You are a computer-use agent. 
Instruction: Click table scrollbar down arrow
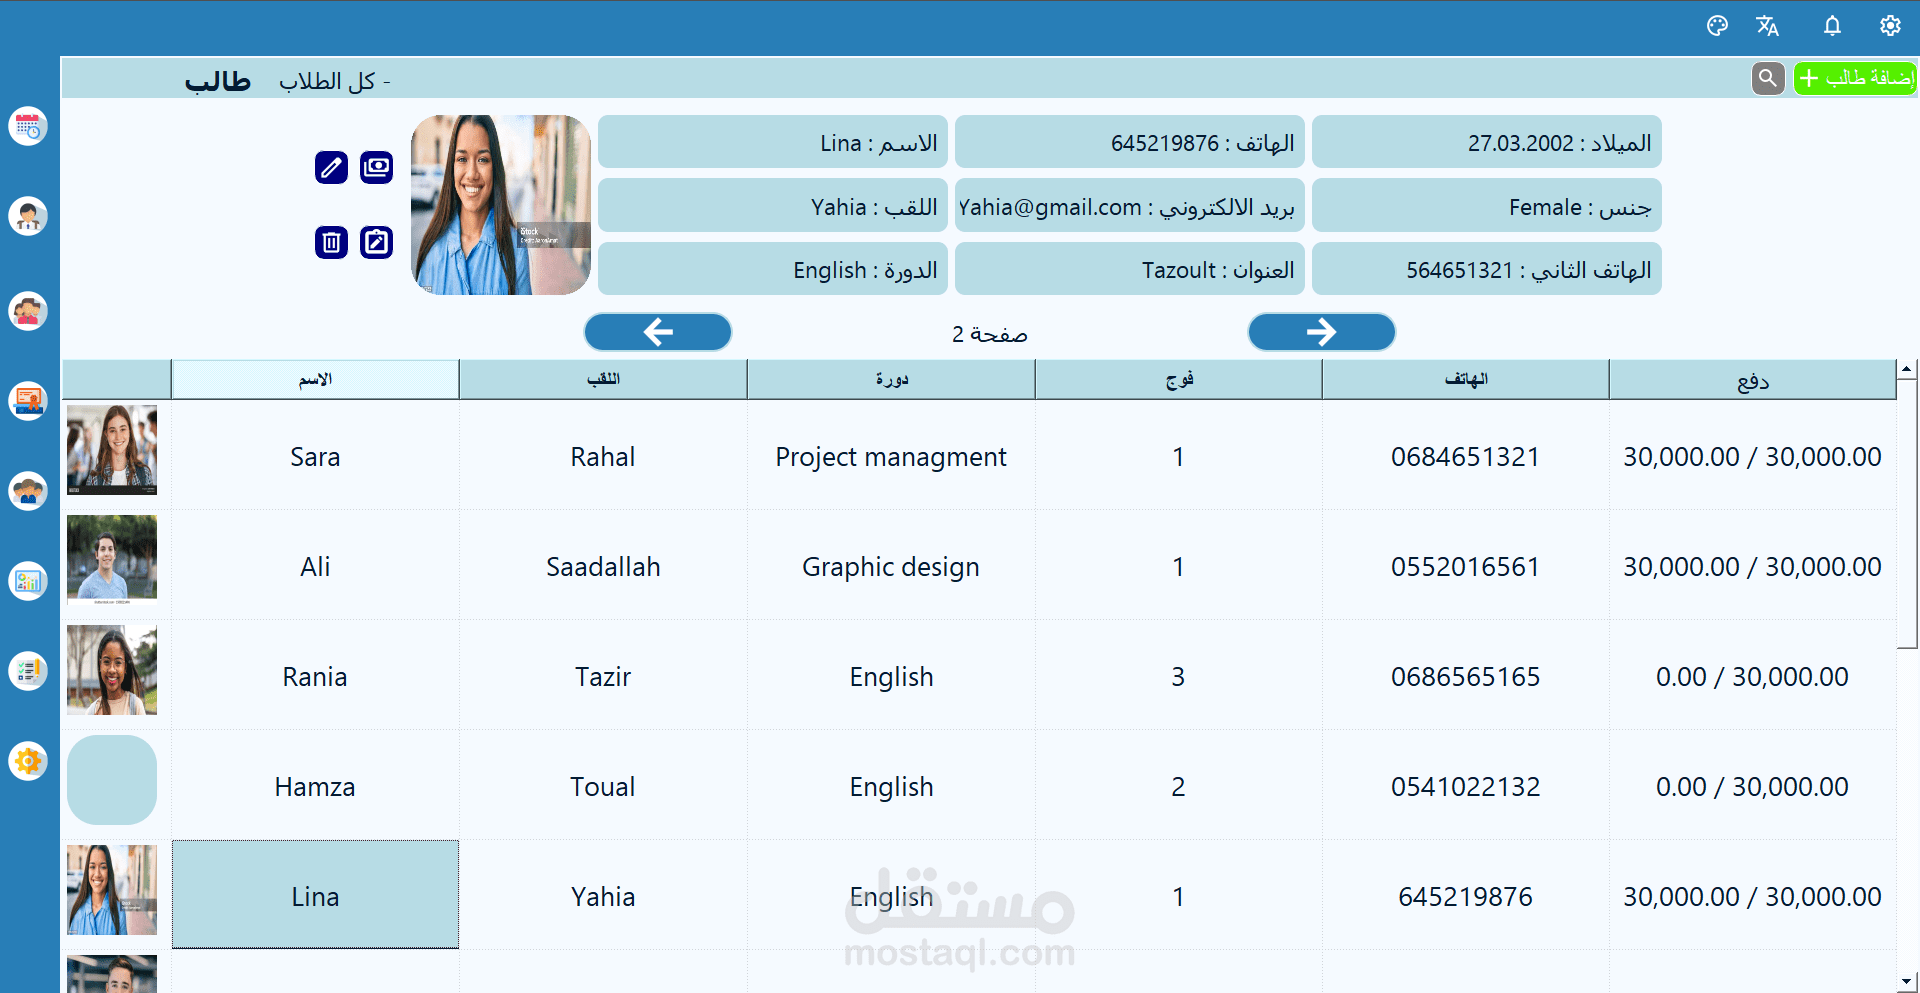(x=1907, y=982)
